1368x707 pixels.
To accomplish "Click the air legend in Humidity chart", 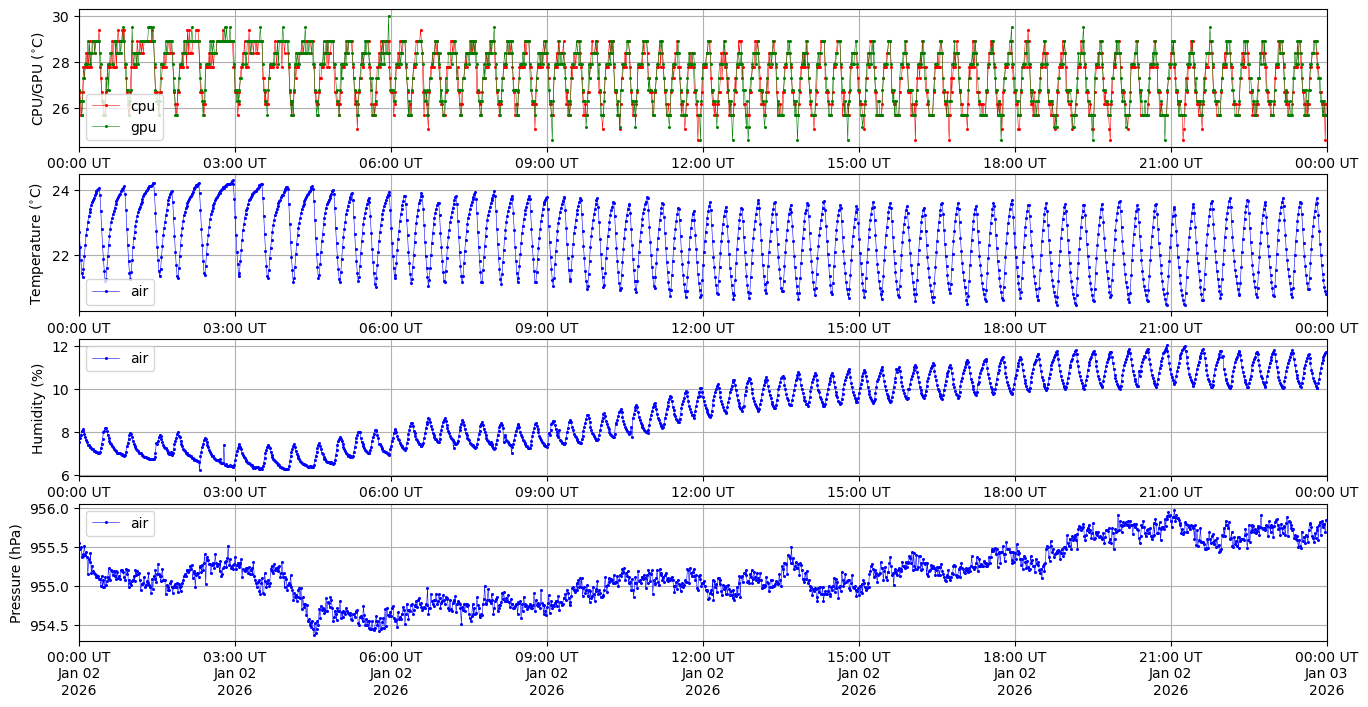I will (x=140, y=358).
